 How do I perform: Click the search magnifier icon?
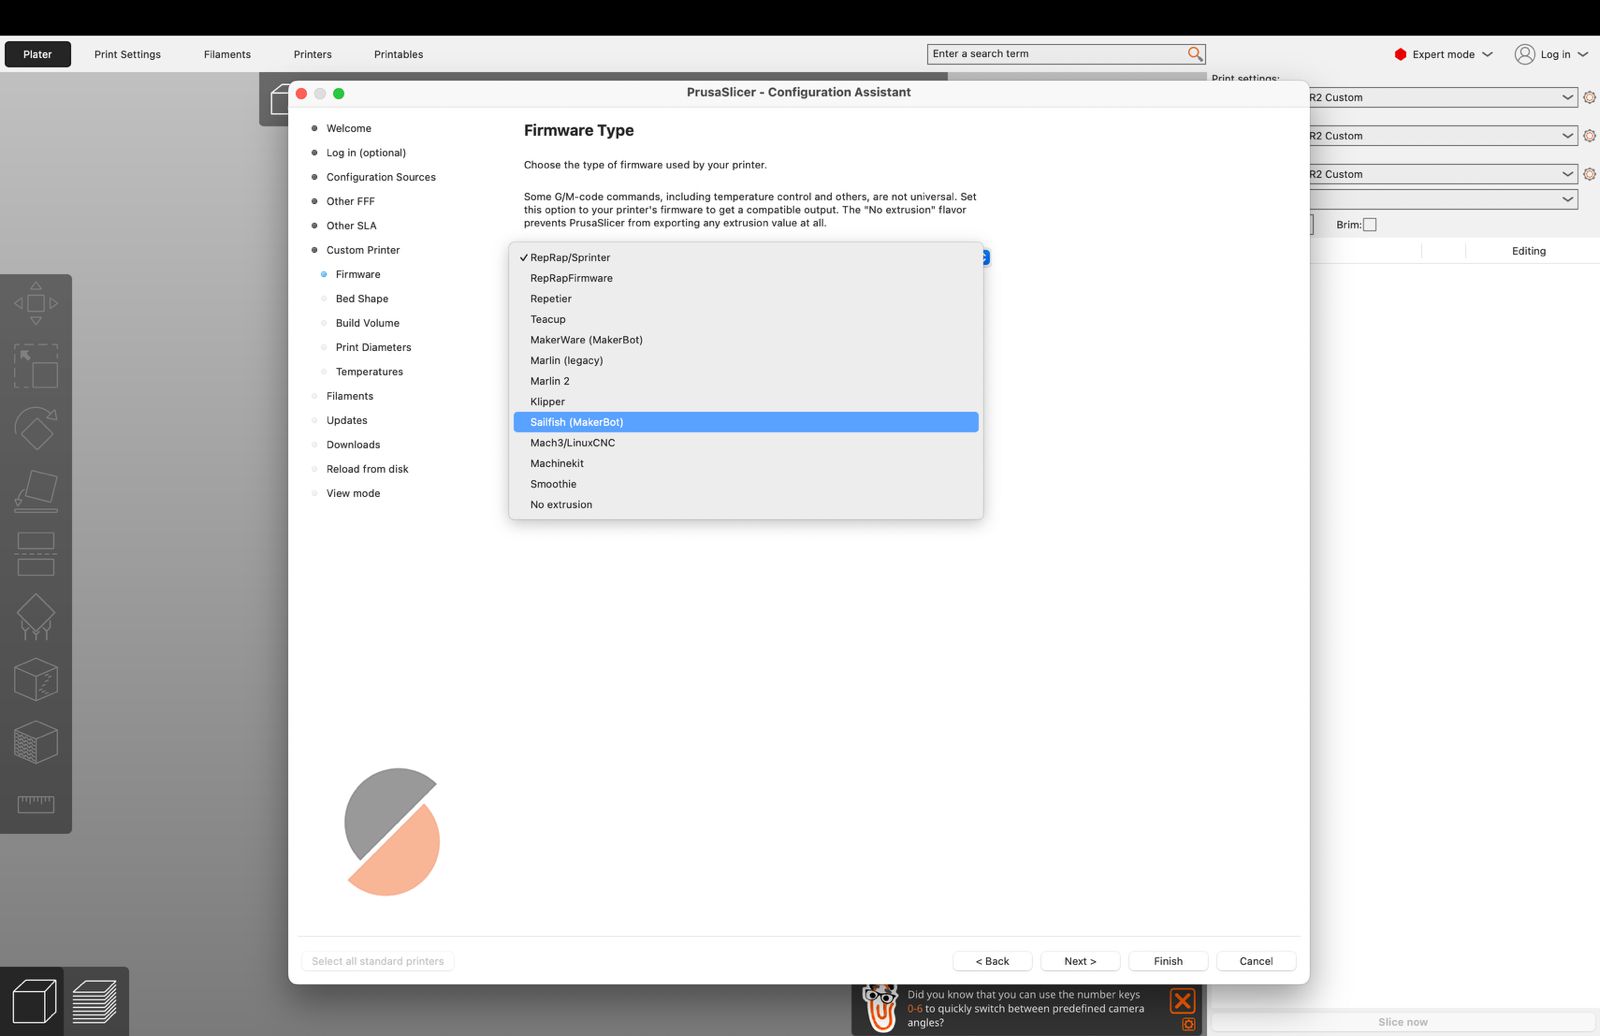[x=1194, y=54]
